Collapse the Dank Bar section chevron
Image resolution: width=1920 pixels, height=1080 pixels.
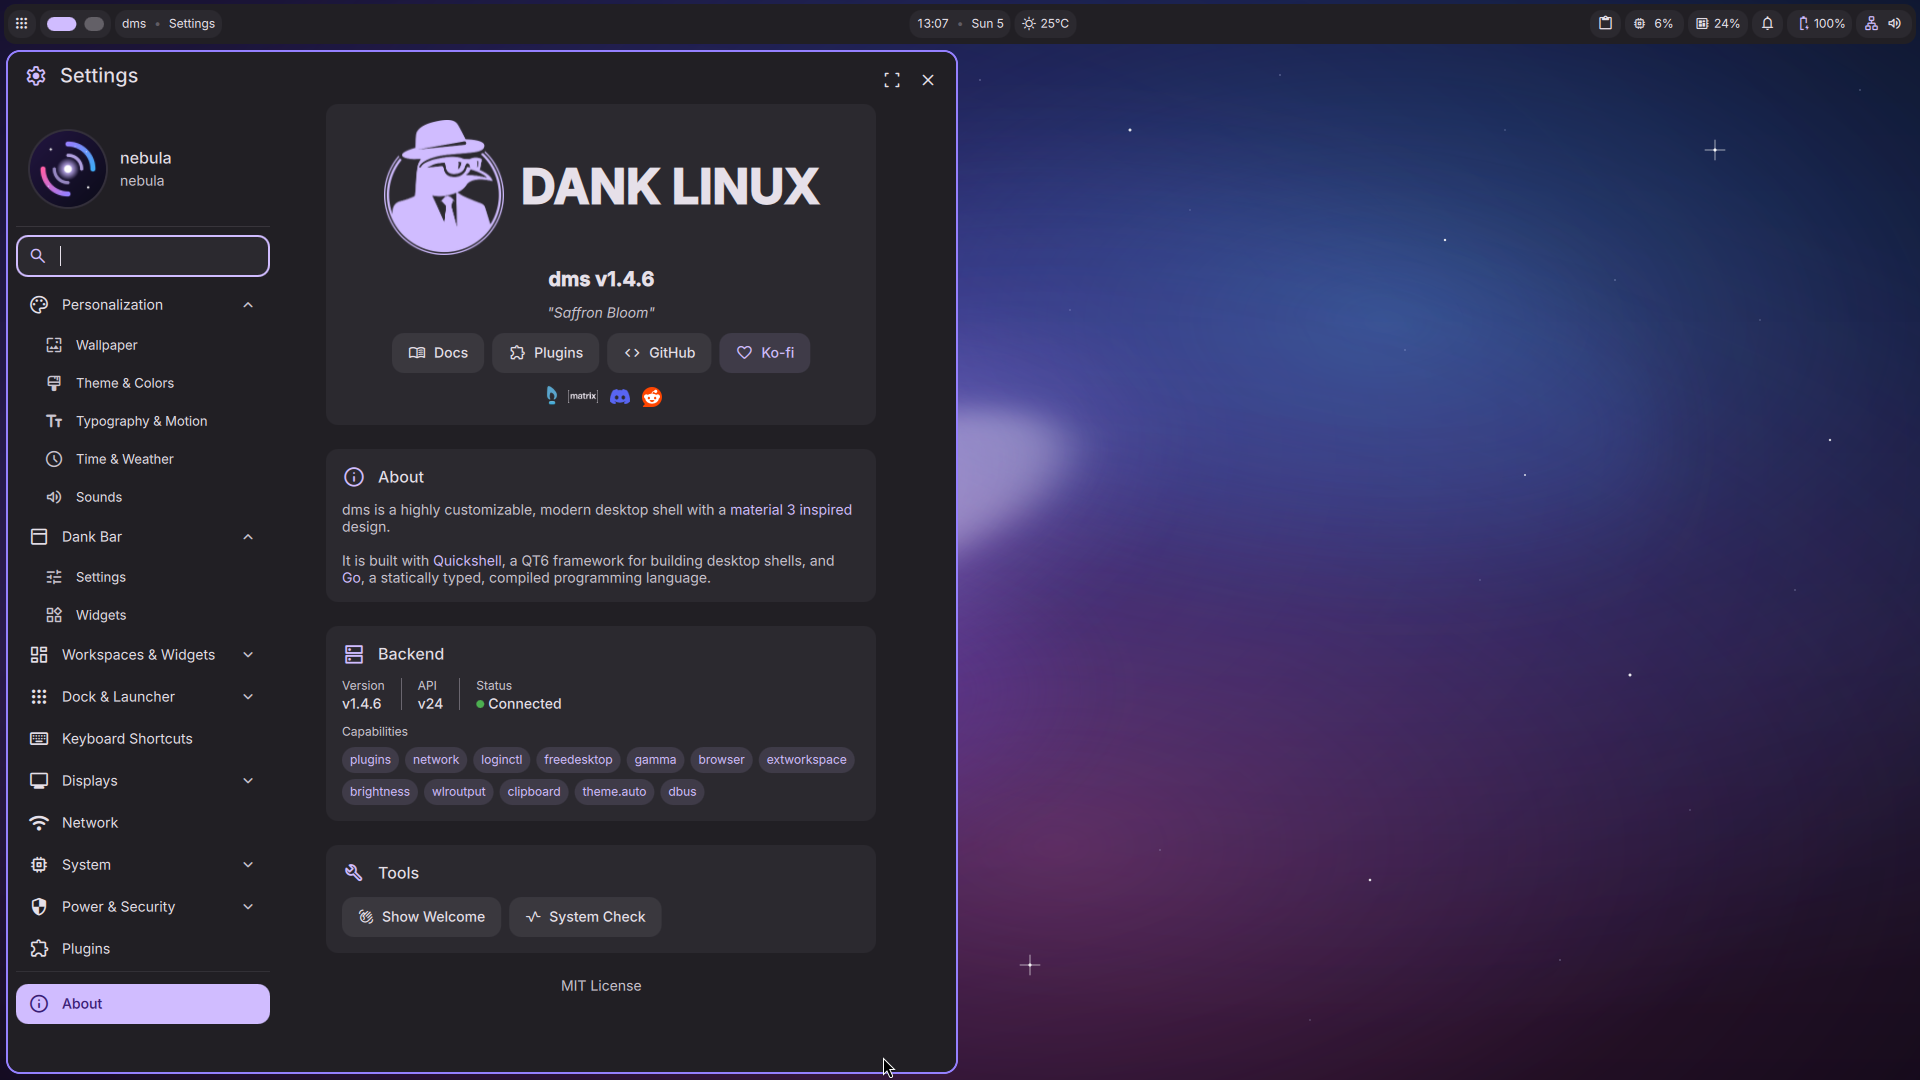point(248,537)
